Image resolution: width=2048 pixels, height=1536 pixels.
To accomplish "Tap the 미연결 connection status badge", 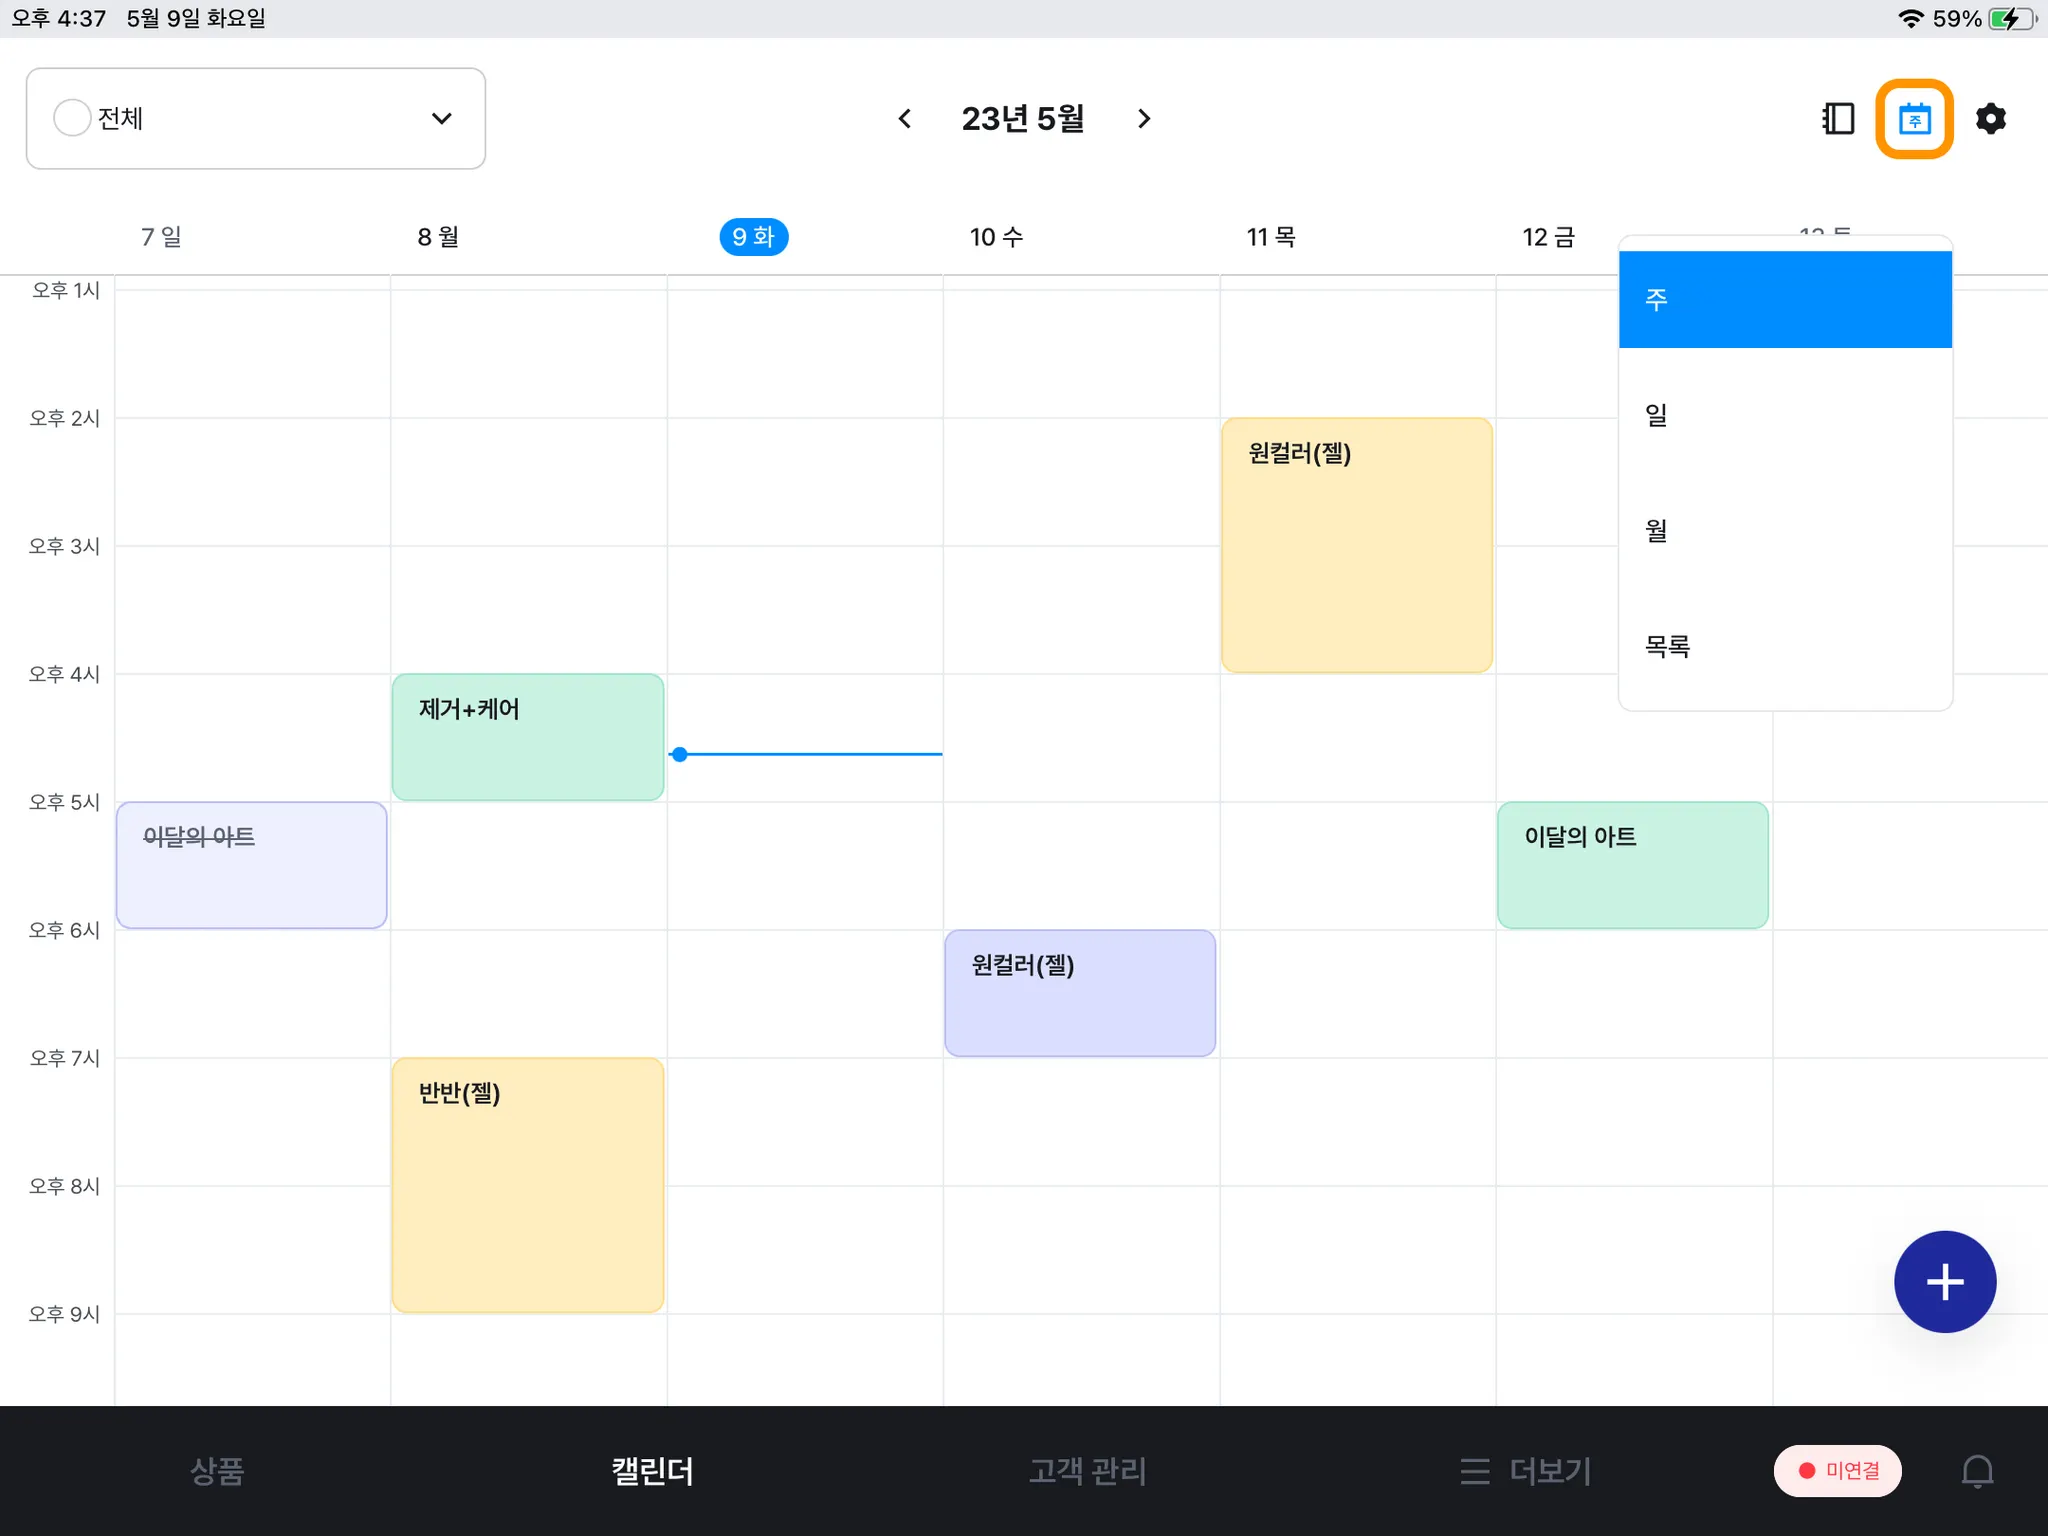I will (x=1837, y=1471).
